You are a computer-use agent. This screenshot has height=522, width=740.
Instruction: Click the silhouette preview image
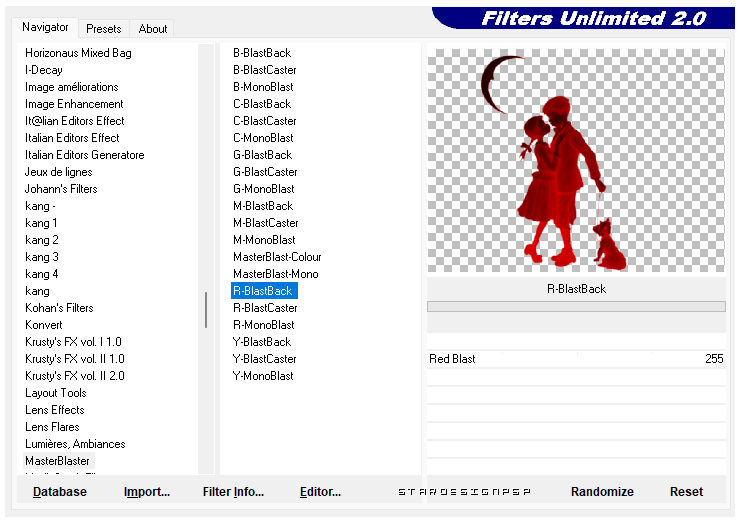(x=576, y=160)
